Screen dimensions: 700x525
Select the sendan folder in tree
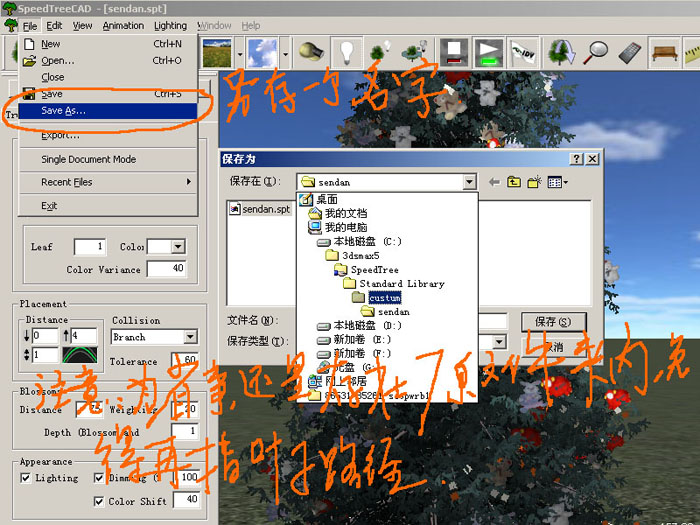[385, 312]
